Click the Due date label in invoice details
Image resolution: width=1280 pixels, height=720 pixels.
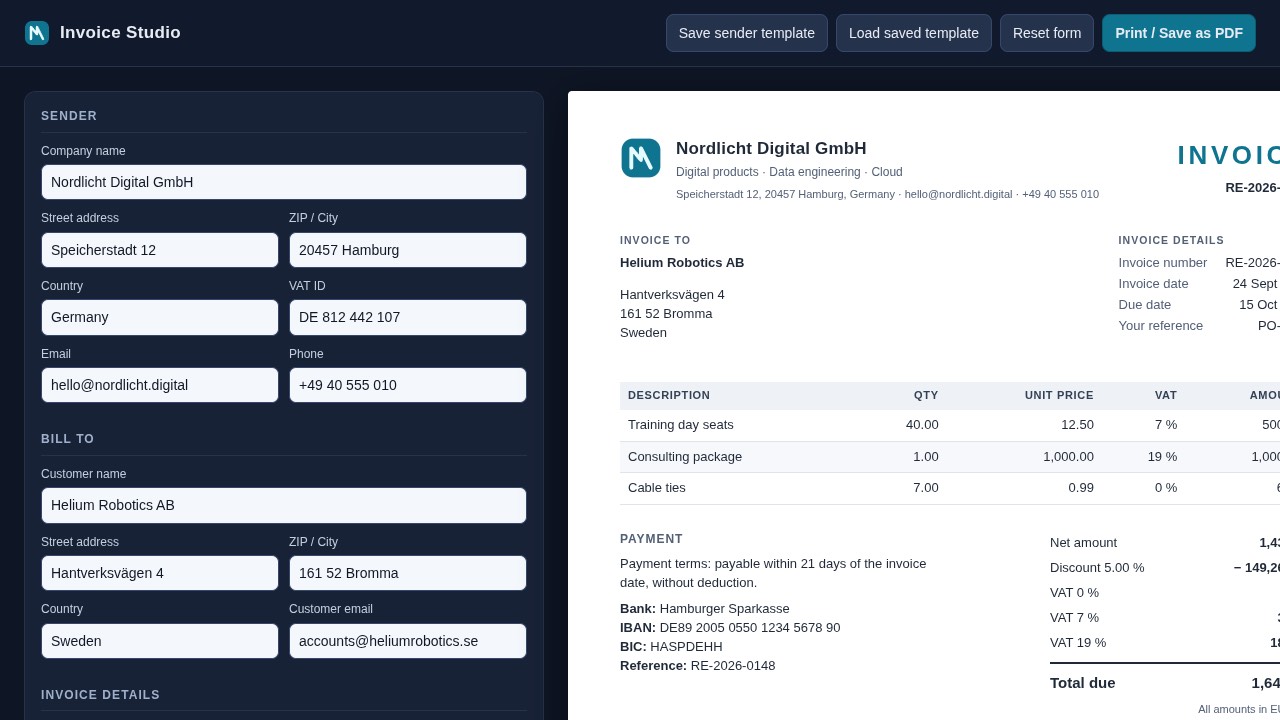tap(1145, 305)
